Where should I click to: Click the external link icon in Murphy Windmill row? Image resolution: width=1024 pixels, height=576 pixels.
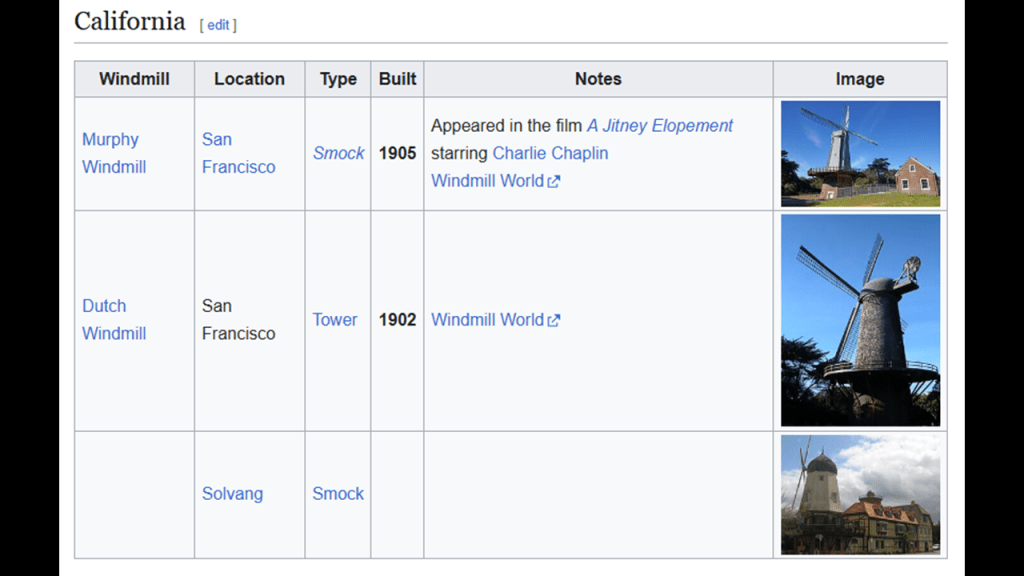tap(554, 182)
